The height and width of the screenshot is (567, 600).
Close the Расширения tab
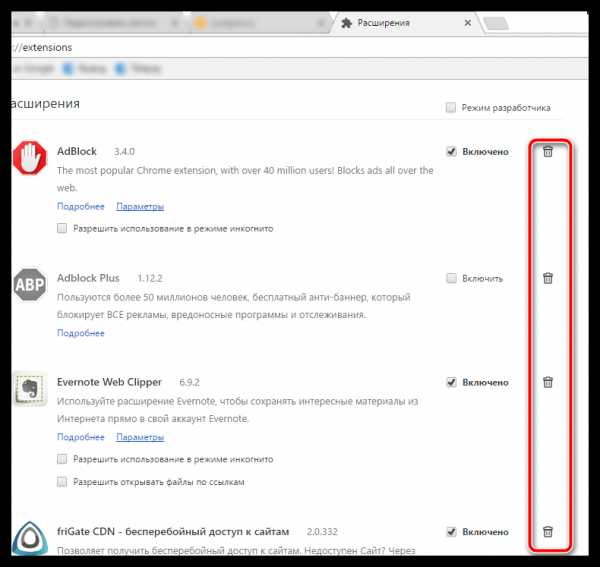coord(468,23)
